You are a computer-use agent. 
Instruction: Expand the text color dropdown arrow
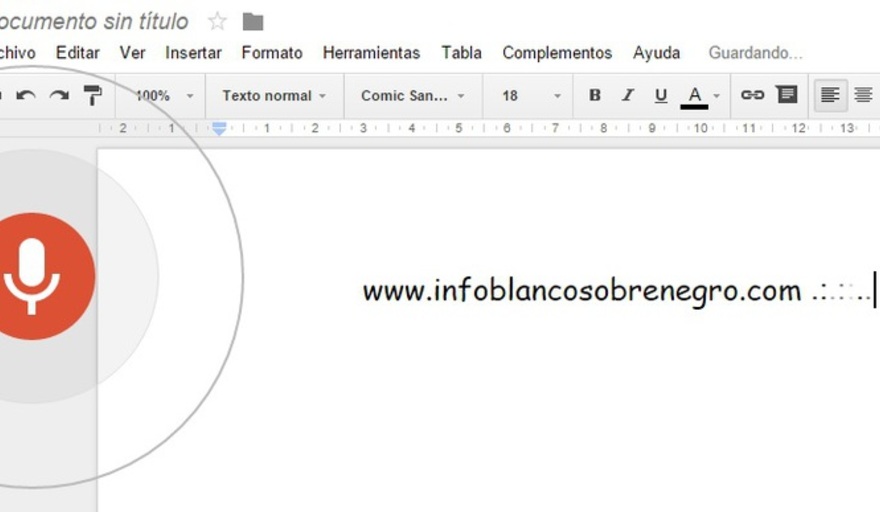[716, 96]
